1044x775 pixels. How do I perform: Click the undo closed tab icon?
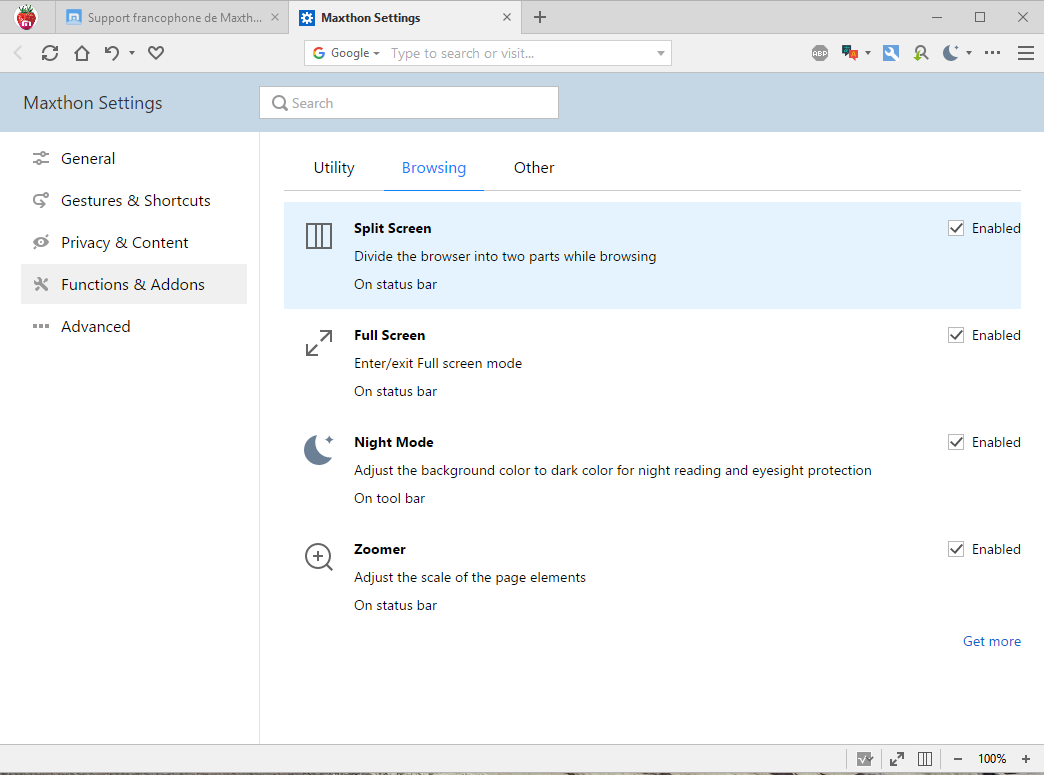(x=112, y=53)
